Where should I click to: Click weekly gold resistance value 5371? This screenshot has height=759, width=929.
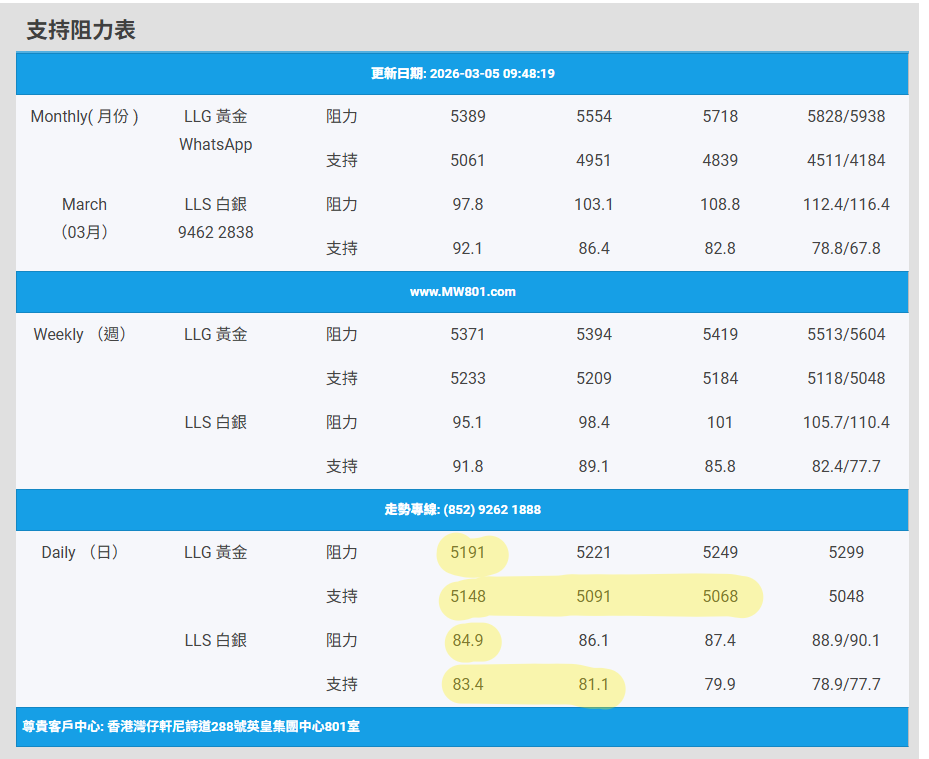[x=468, y=335]
